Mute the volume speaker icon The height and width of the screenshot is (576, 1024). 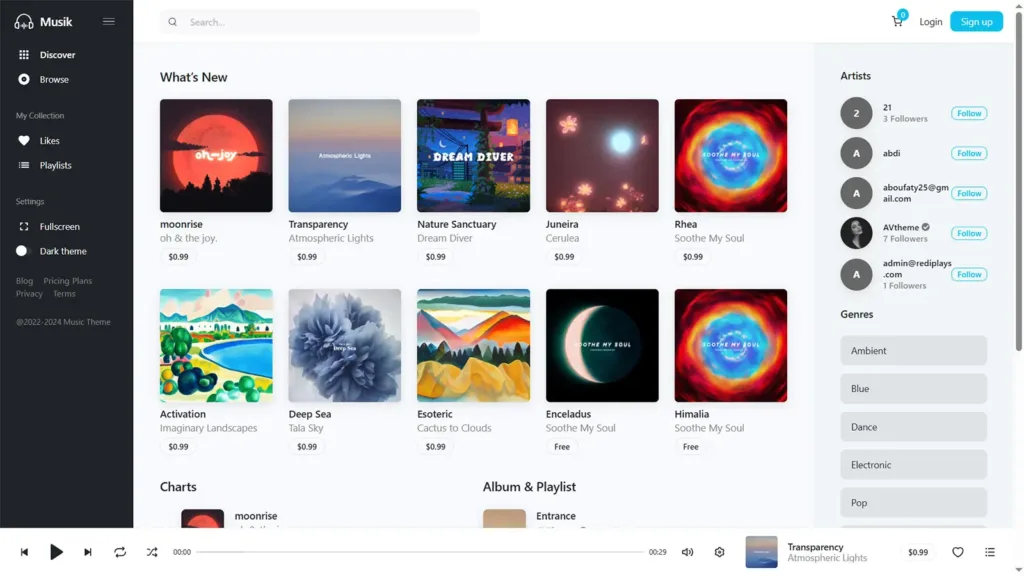[x=688, y=552]
